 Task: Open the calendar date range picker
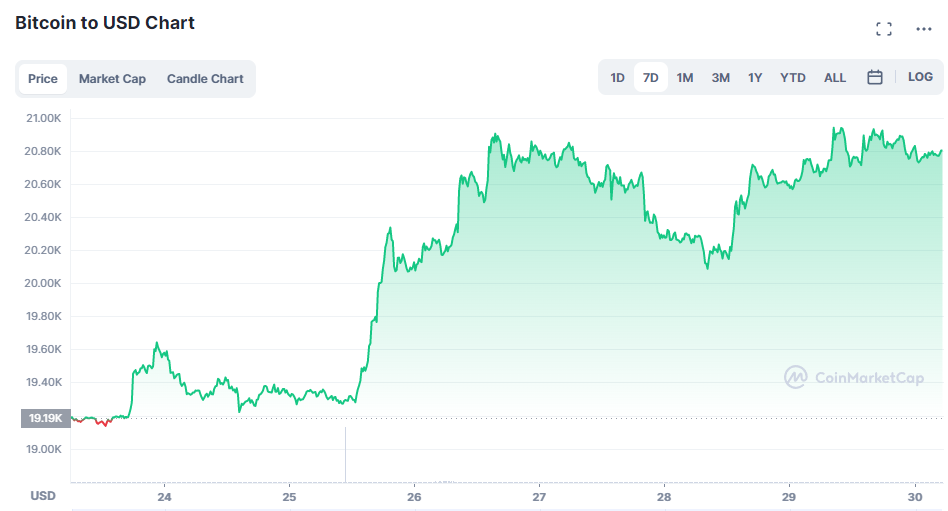click(x=874, y=77)
